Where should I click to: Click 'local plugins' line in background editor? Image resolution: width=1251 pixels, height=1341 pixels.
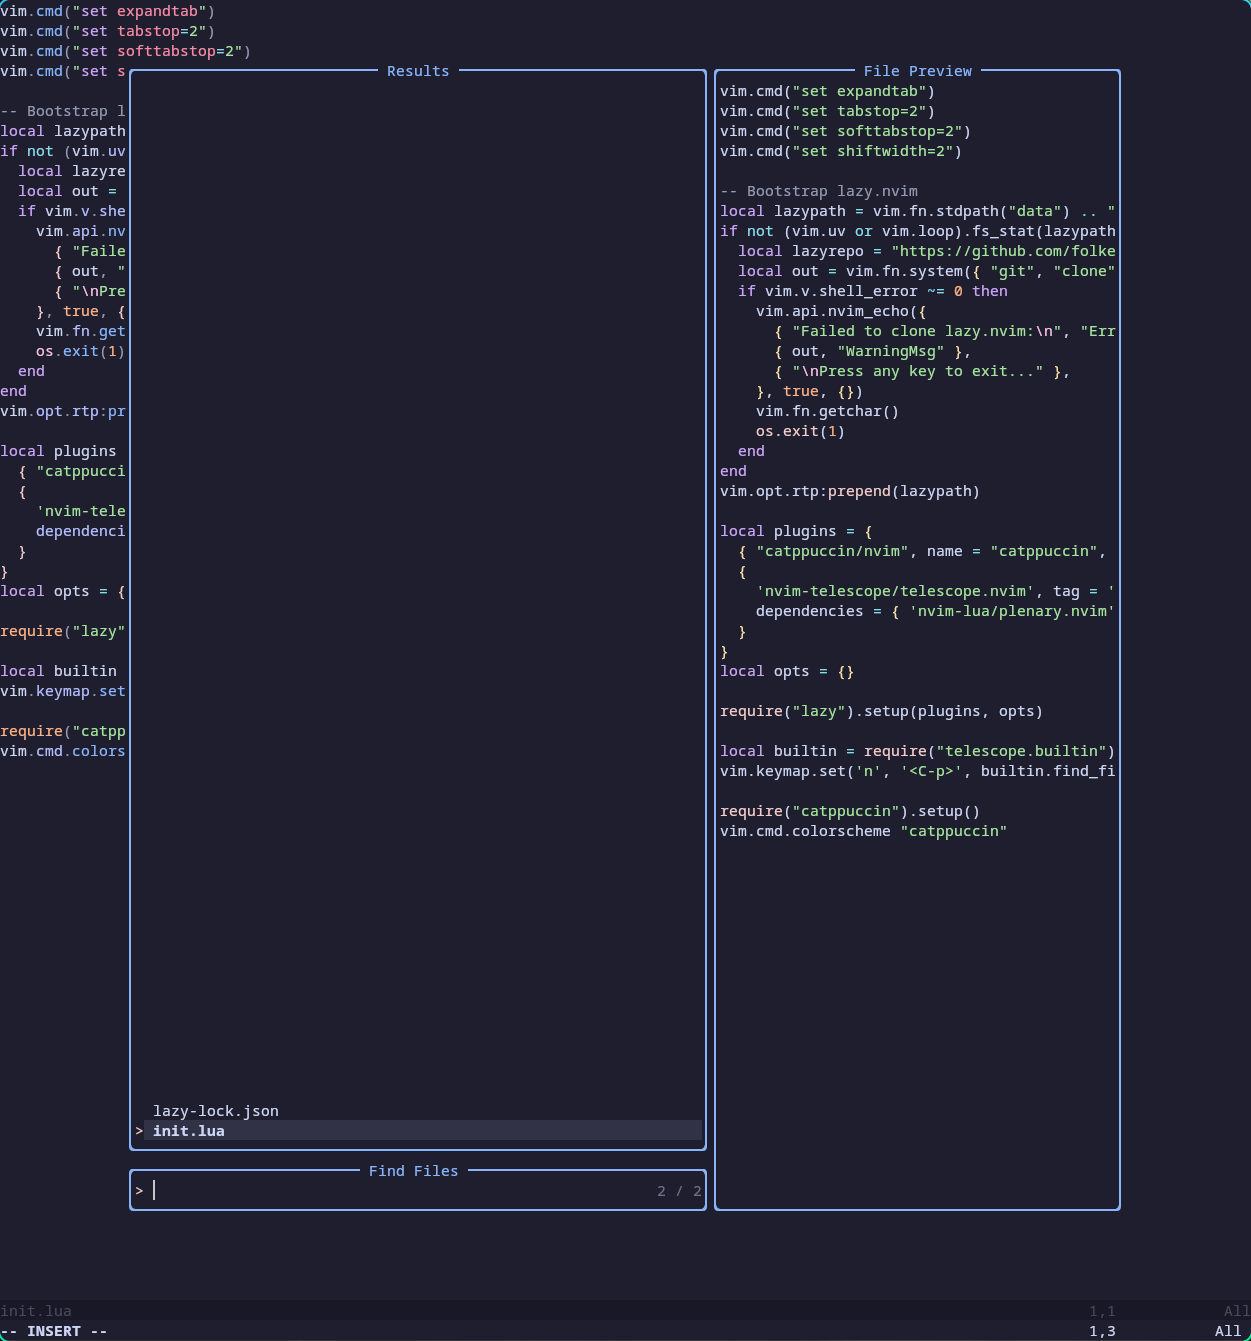click(59, 451)
